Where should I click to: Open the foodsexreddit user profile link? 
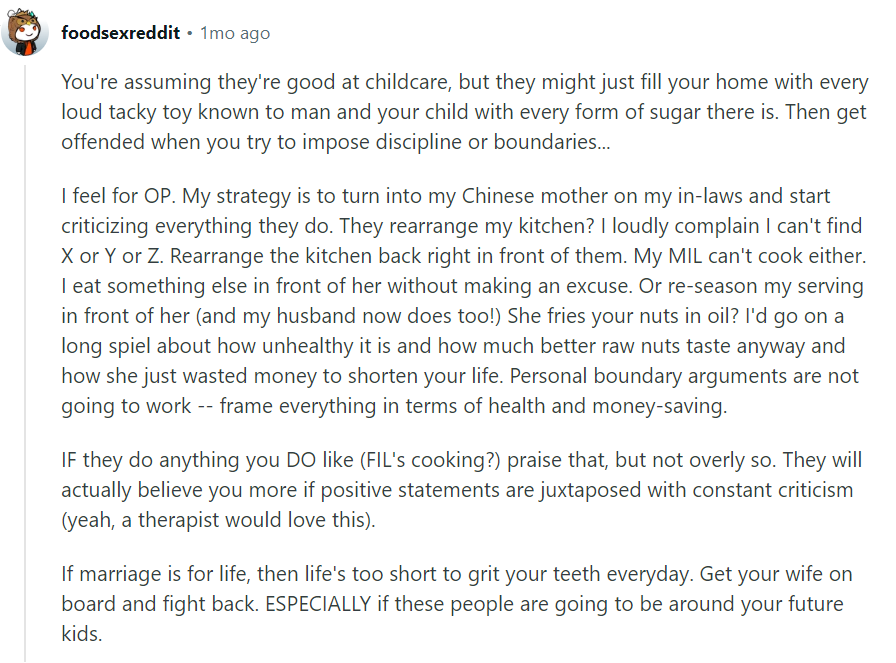[x=121, y=33]
